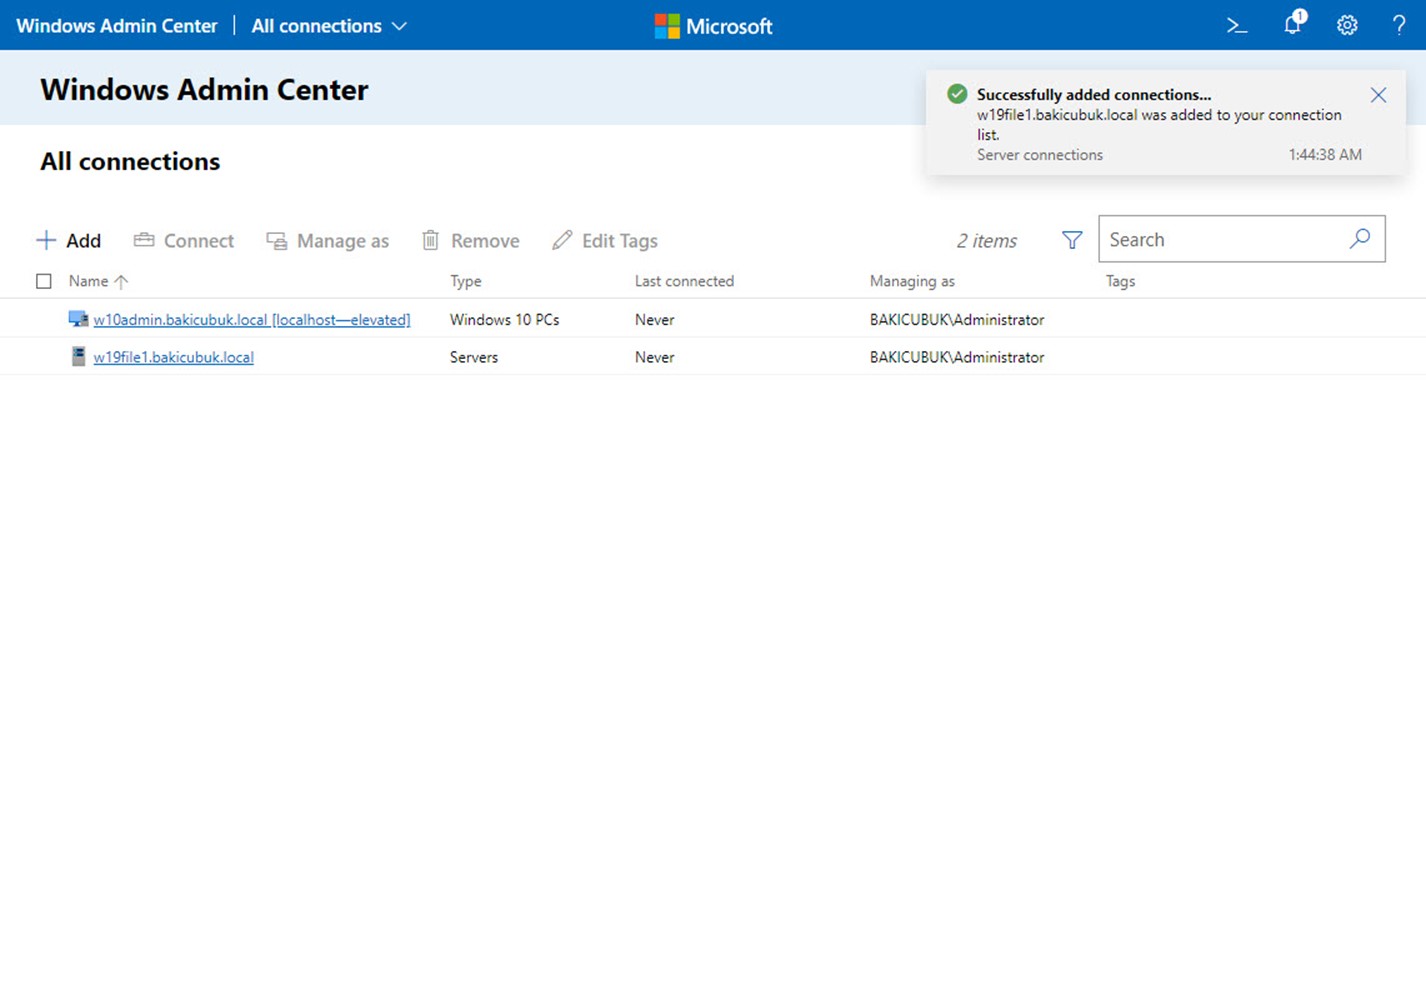Viewport: 1426px width, 990px height.
Task: Click the Successfully added connections notification title
Action: [x=1094, y=95]
